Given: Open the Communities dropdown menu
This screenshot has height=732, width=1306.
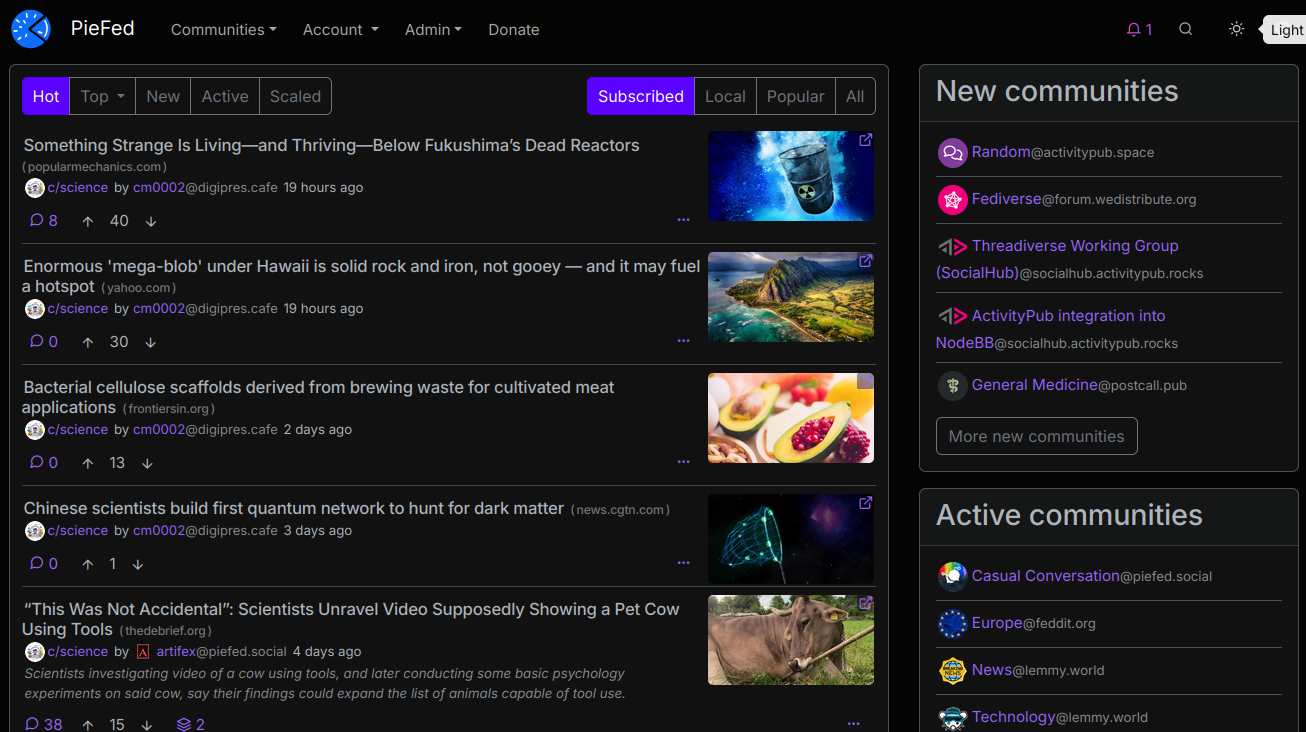Looking at the screenshot, I should [223, 30].
